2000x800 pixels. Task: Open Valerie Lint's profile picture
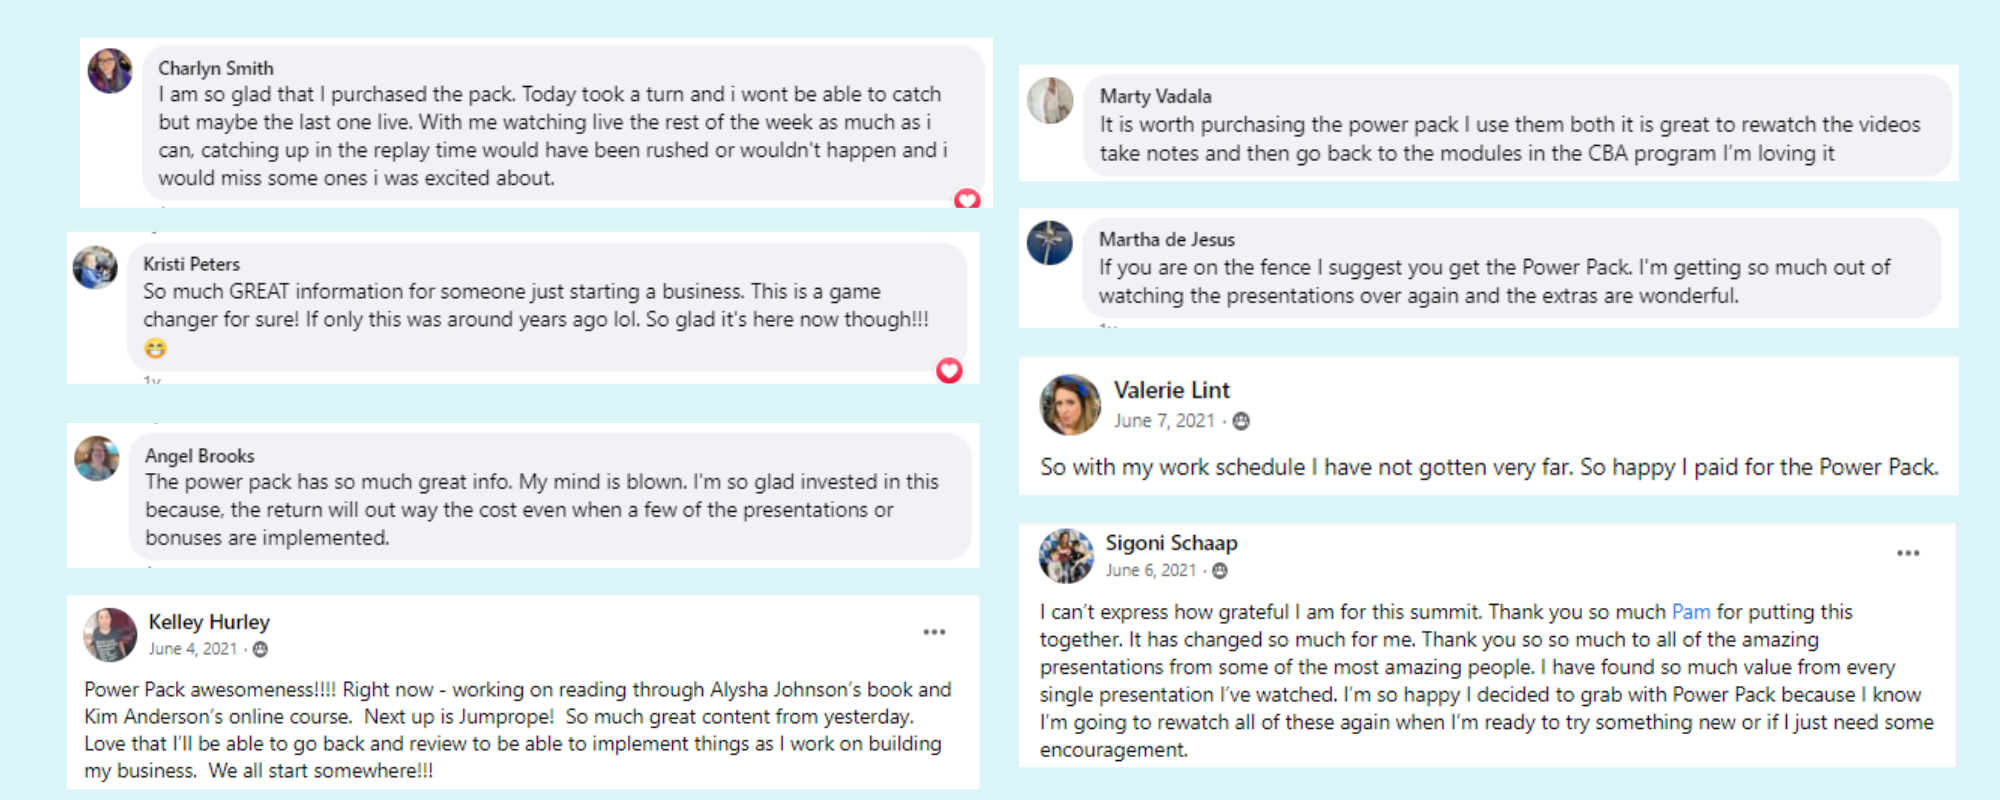(1070, 405)
